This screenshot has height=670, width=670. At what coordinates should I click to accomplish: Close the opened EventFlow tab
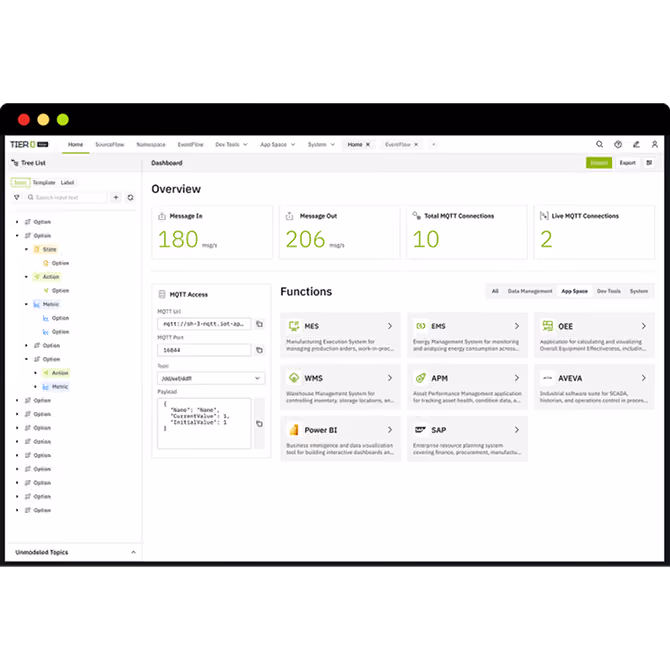pyautogui.click(x=416, y=144)
